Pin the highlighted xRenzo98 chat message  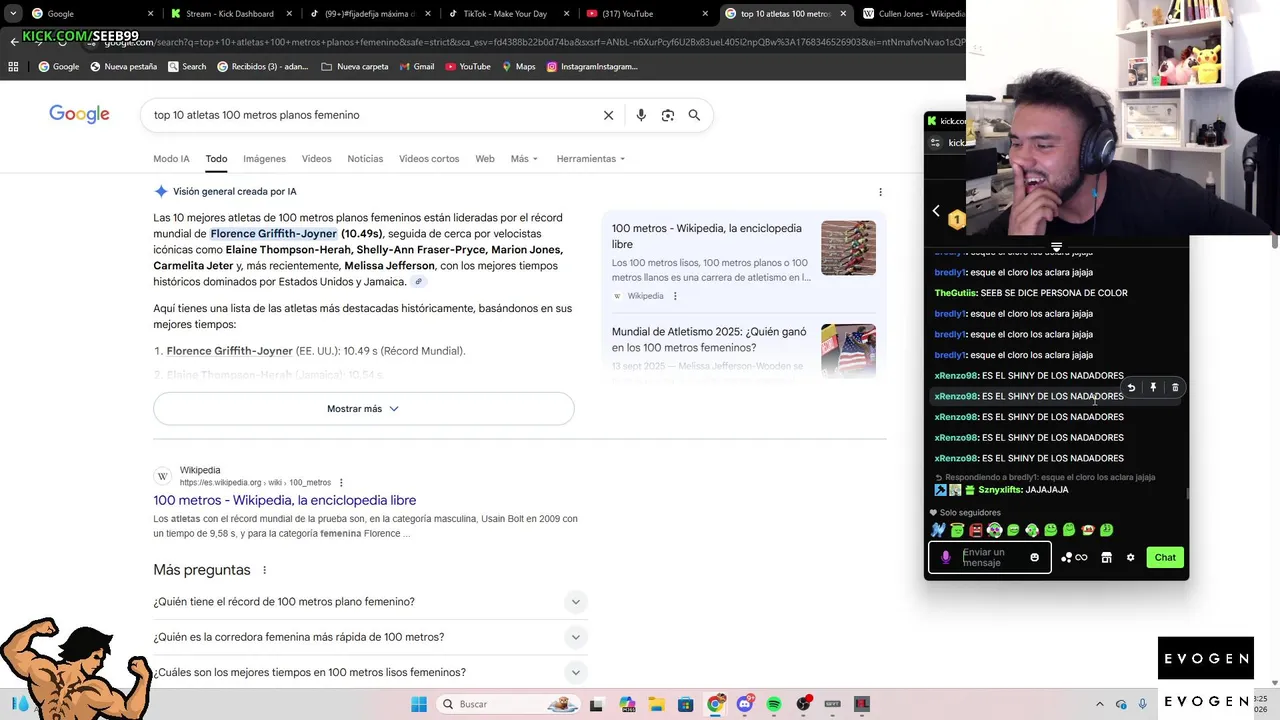click(x=1153, y=388)
